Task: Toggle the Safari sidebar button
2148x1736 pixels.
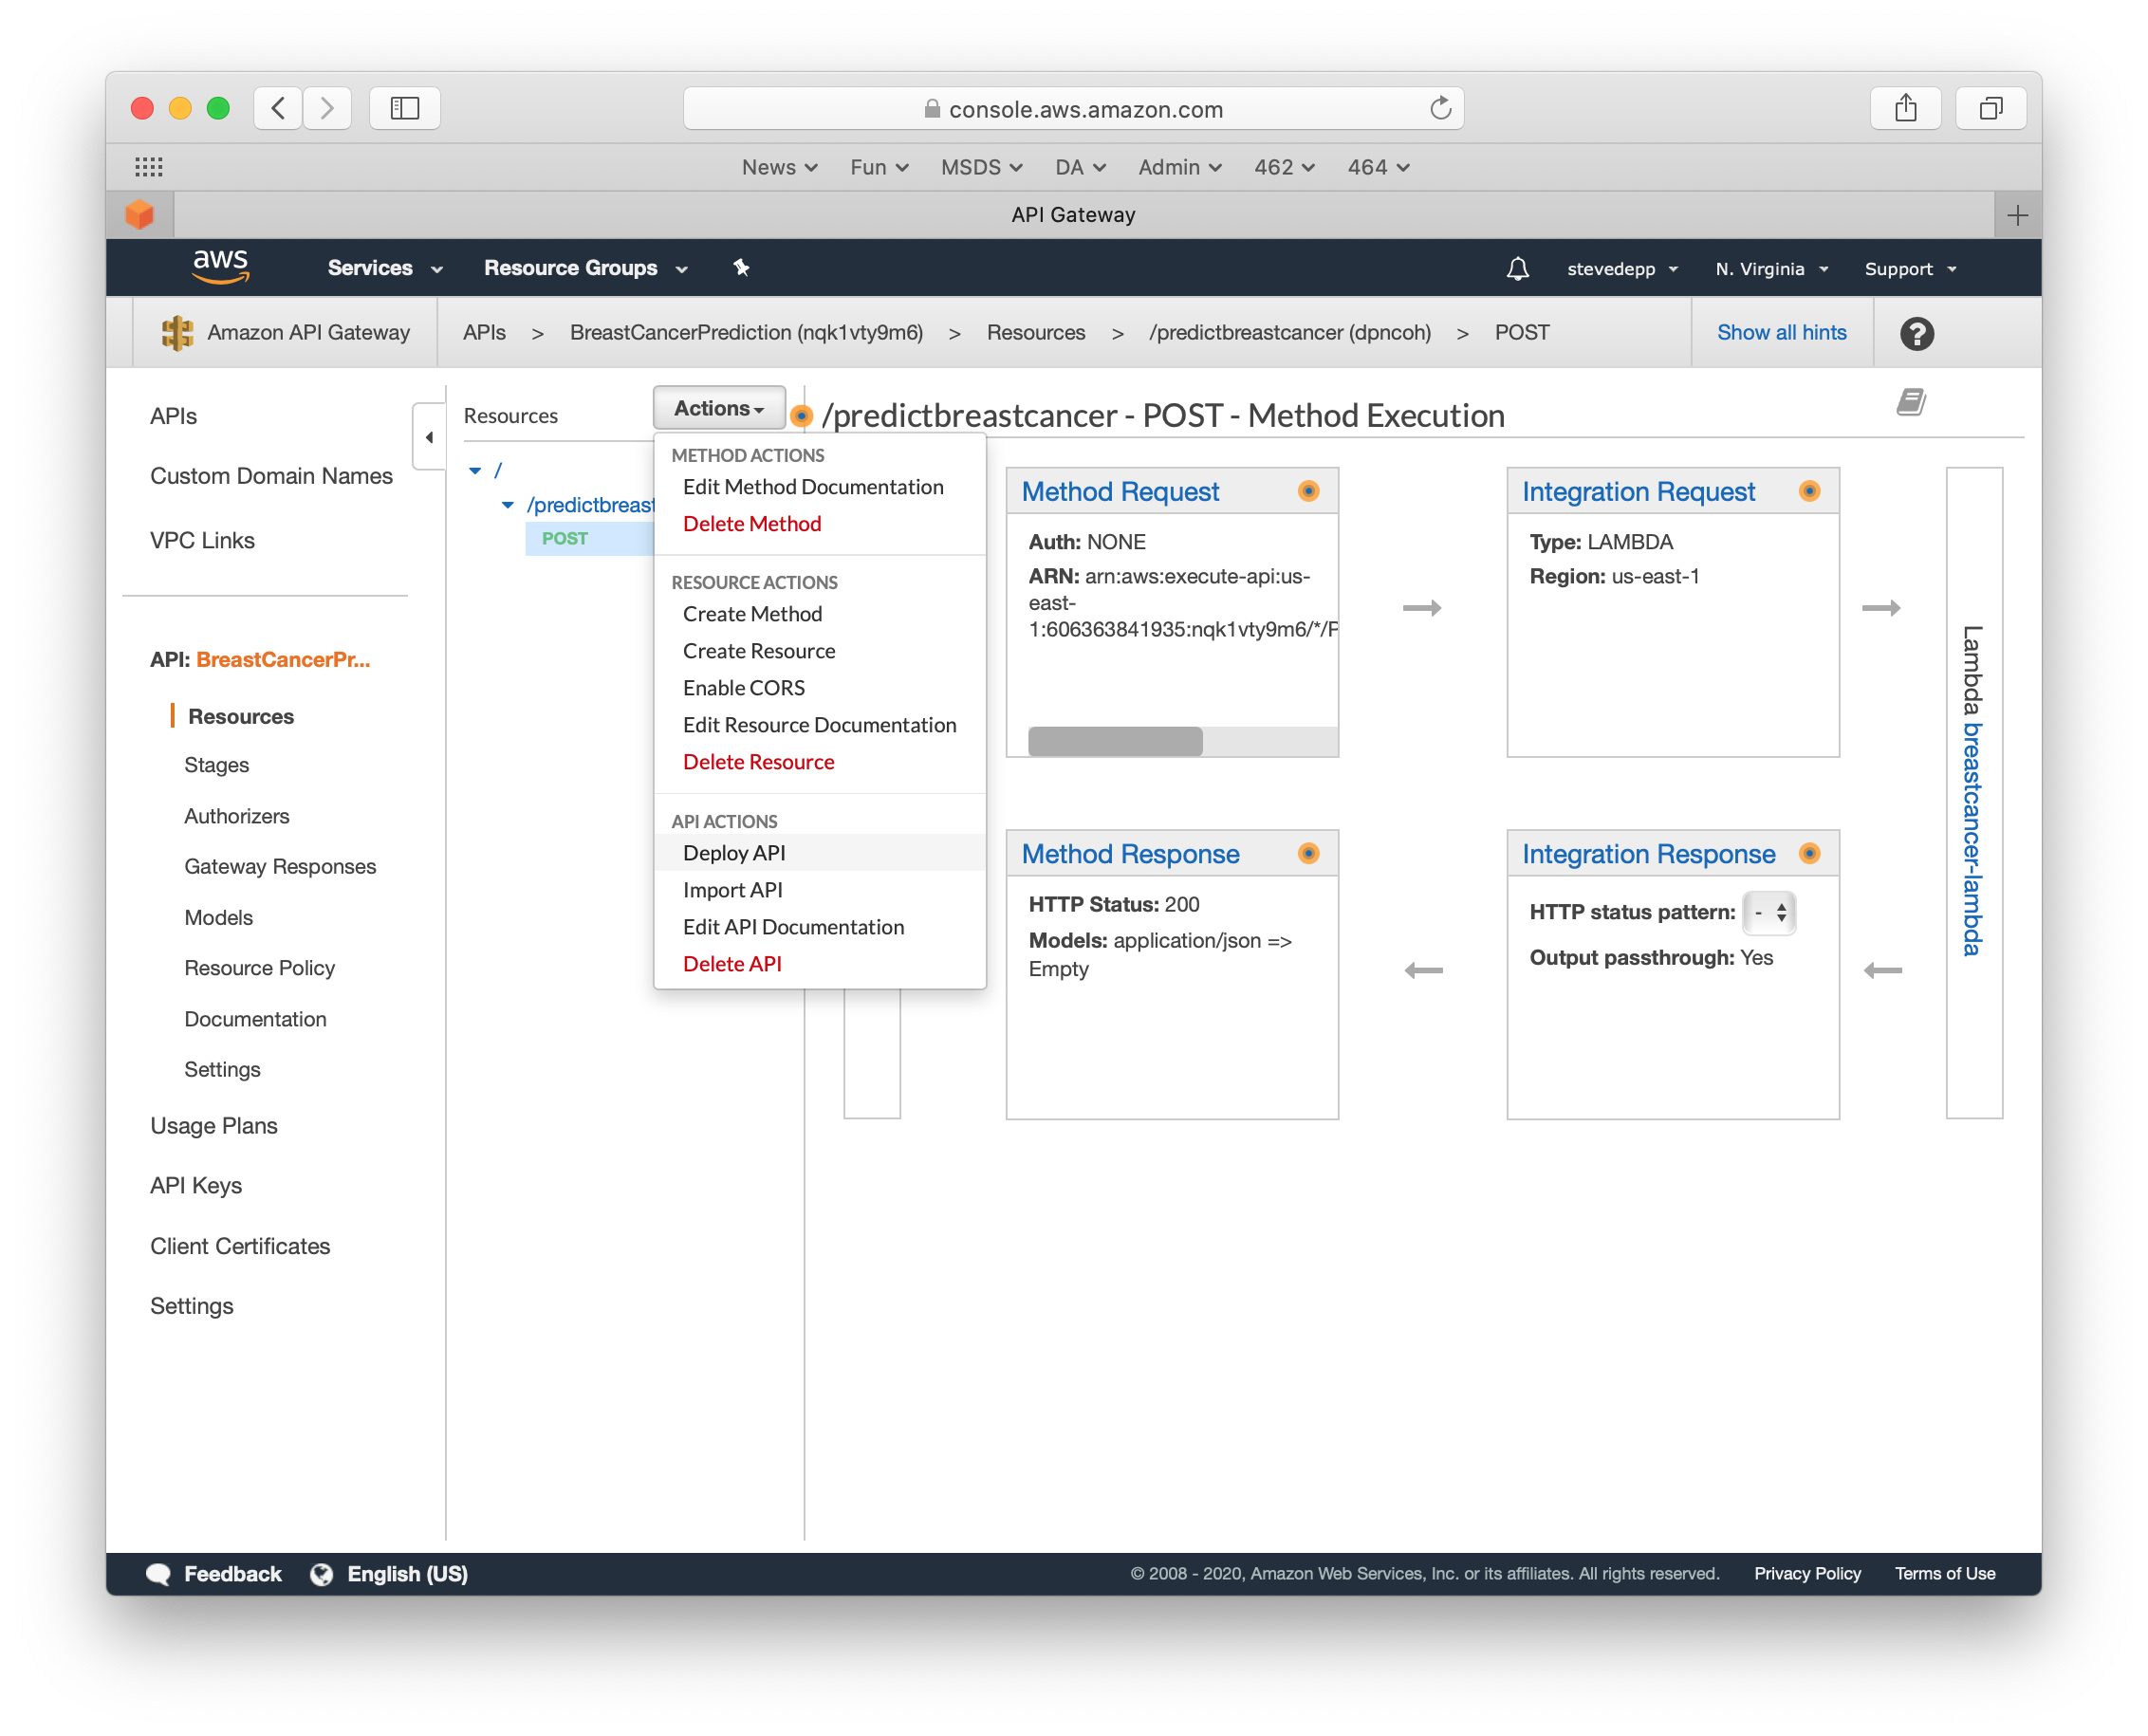Action: (405, 108)
